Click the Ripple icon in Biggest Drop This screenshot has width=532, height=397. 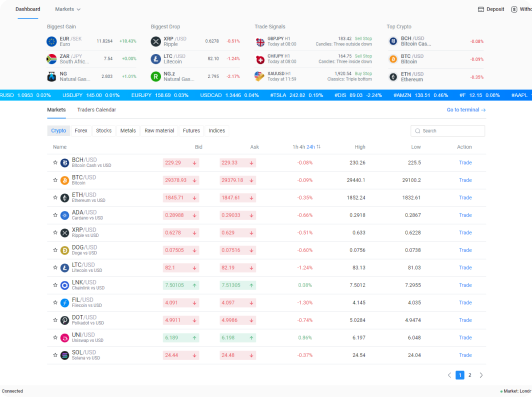pos(156,41)
